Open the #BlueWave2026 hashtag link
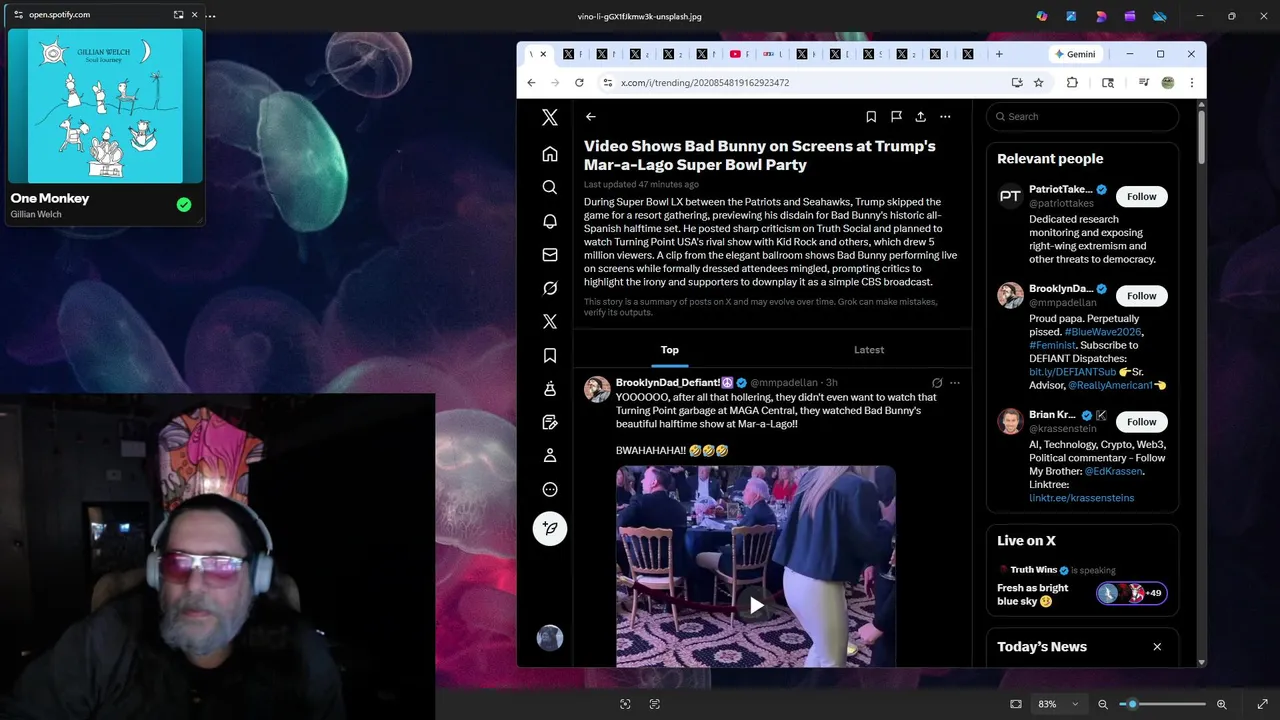Viewport: 1280px width, 720px height. (1103, 332)
